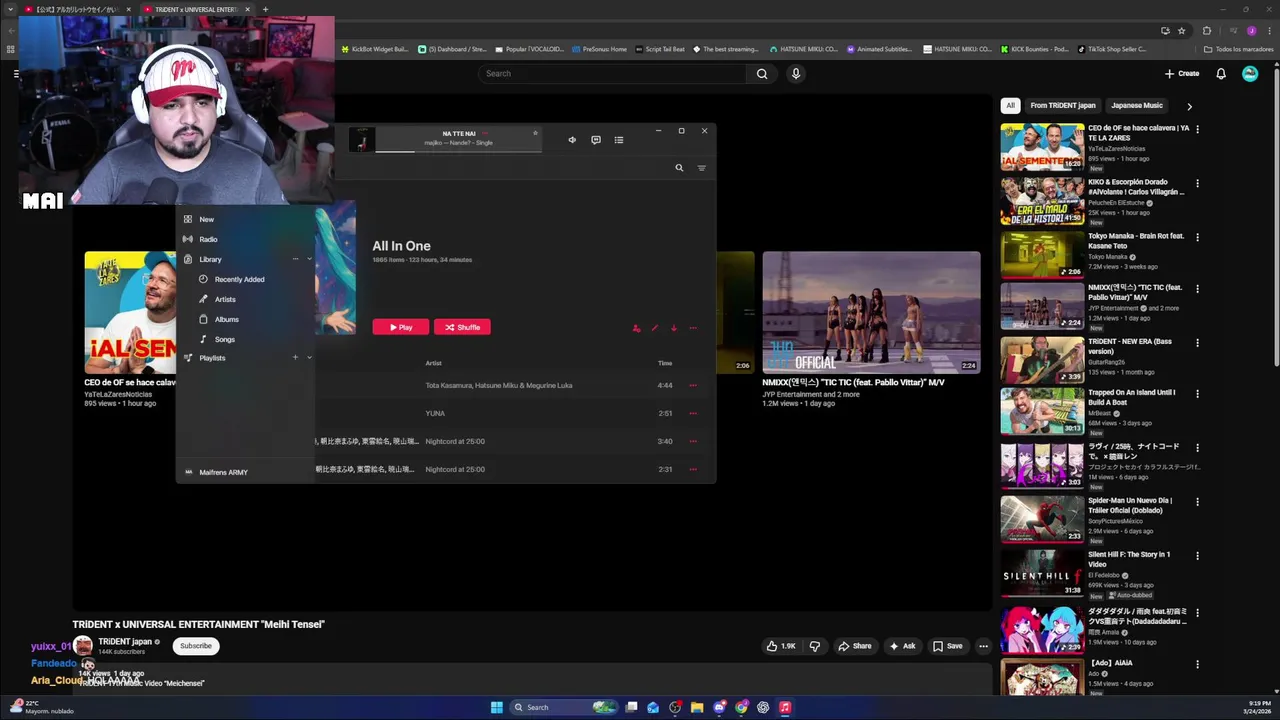This screenshot has height=720, width=1280.
Task: Open options for Tokyo Manaka Brain Rot video
Action: [1197, 238]
